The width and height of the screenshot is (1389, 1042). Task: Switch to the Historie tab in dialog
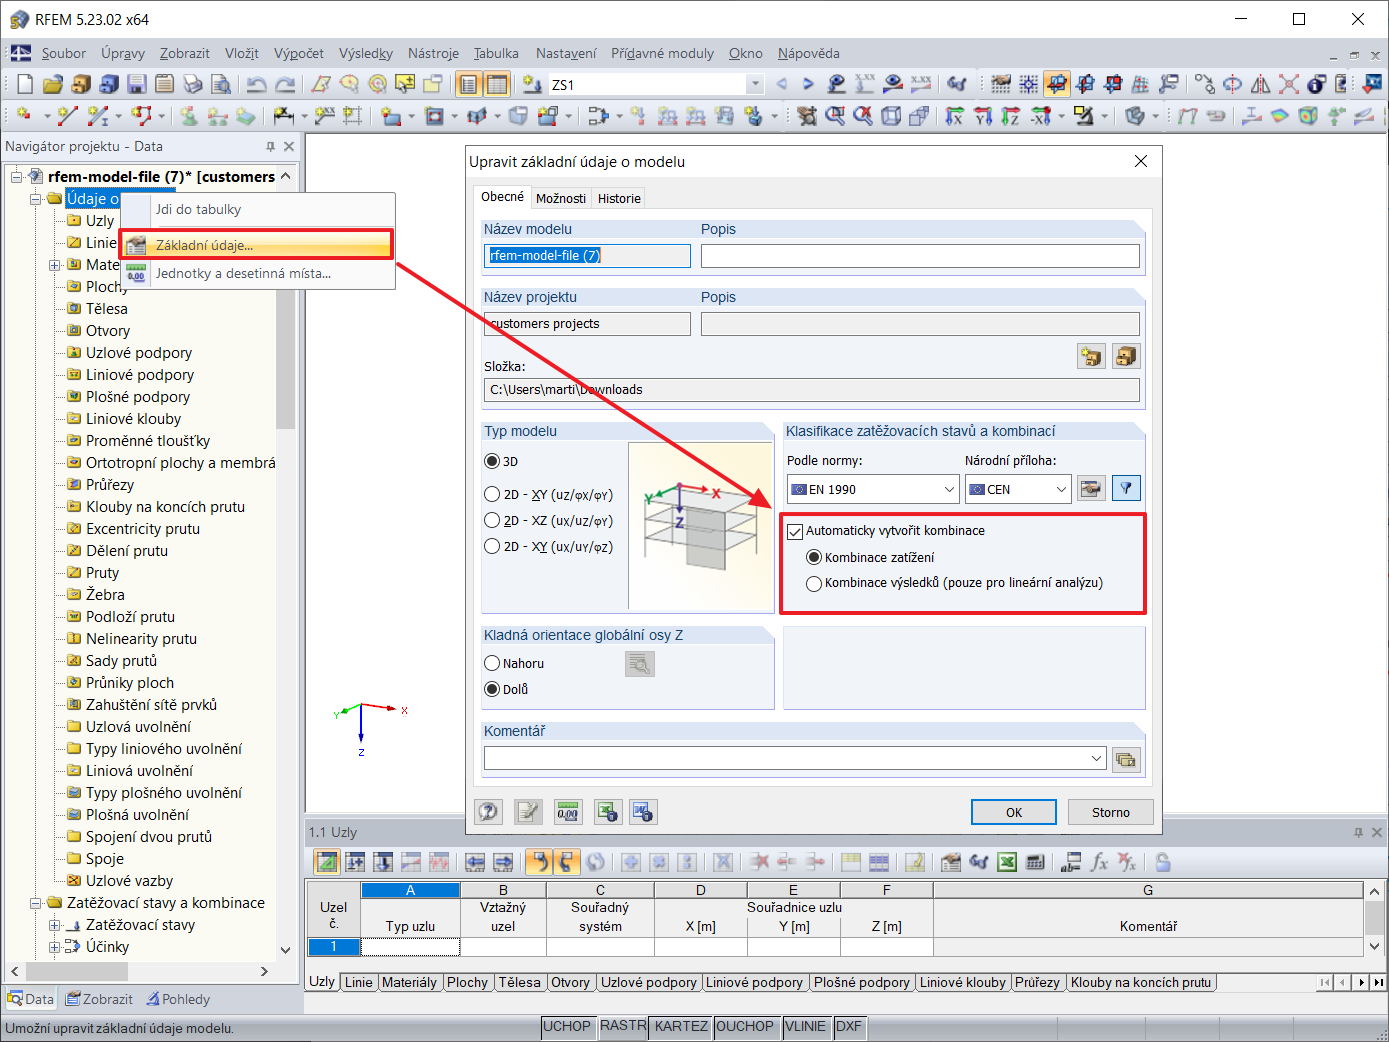(619, 198)
